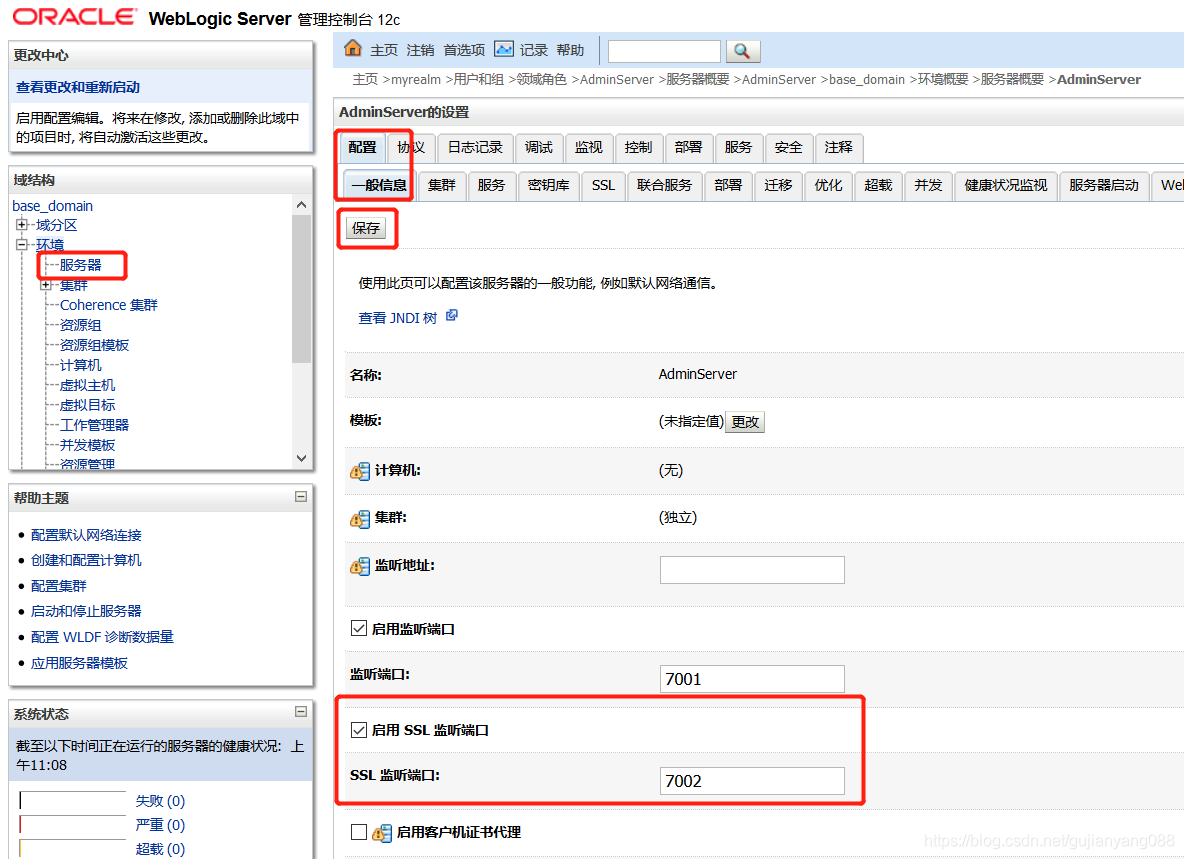The height and width of the screenshot is (859, 1184).
Task: Open the 监视 tab
Action: [x=589, y=148]
